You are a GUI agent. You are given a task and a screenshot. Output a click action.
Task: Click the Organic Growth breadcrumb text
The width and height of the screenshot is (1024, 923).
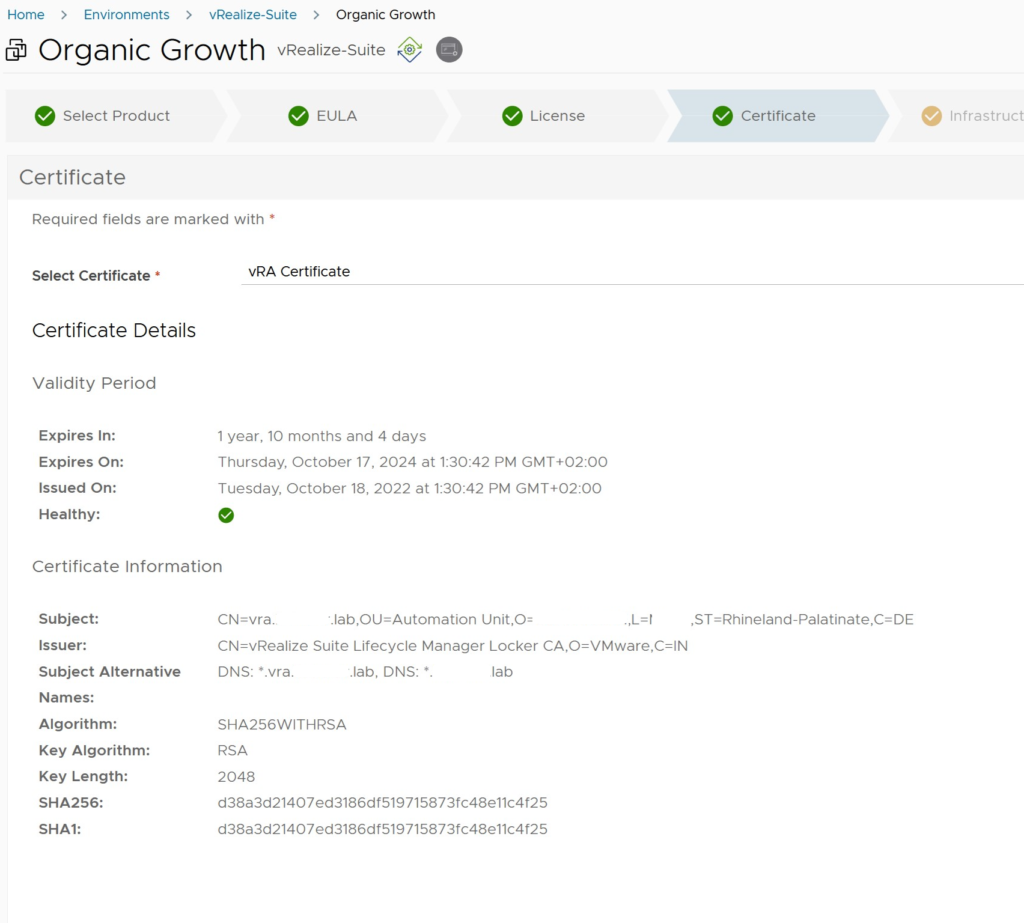(385, 14)
